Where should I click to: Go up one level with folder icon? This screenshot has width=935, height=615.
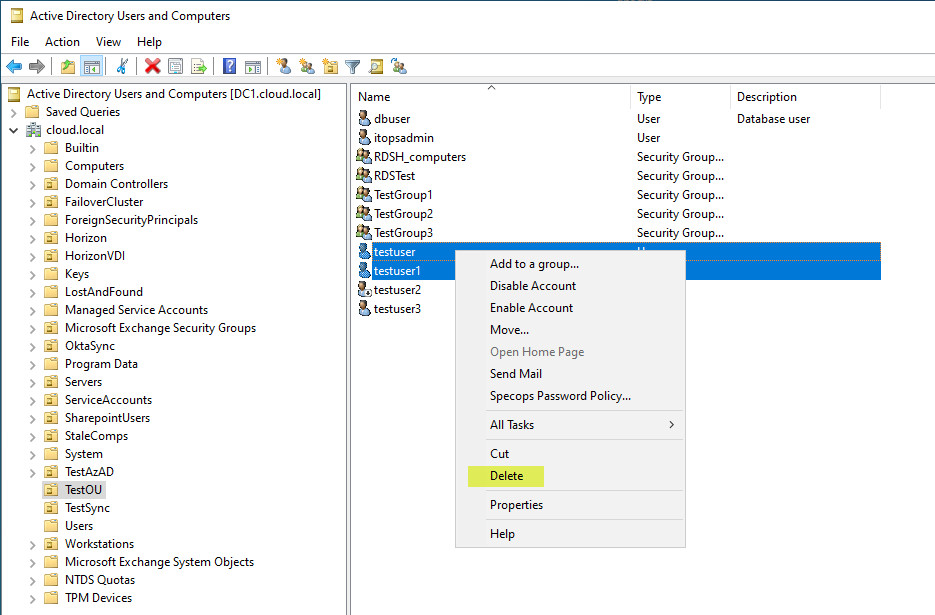click(68, 66)
